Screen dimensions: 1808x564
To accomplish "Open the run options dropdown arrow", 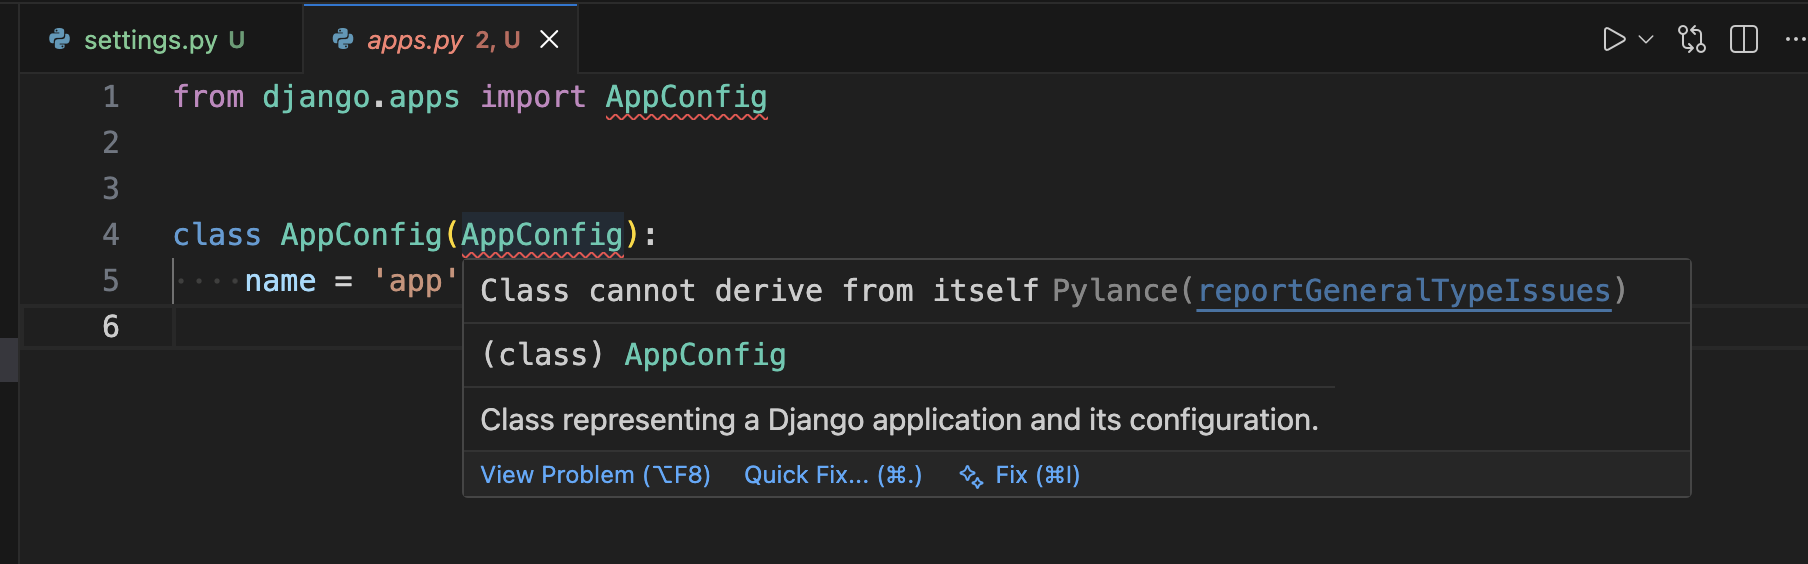I will pos(1646,40).
